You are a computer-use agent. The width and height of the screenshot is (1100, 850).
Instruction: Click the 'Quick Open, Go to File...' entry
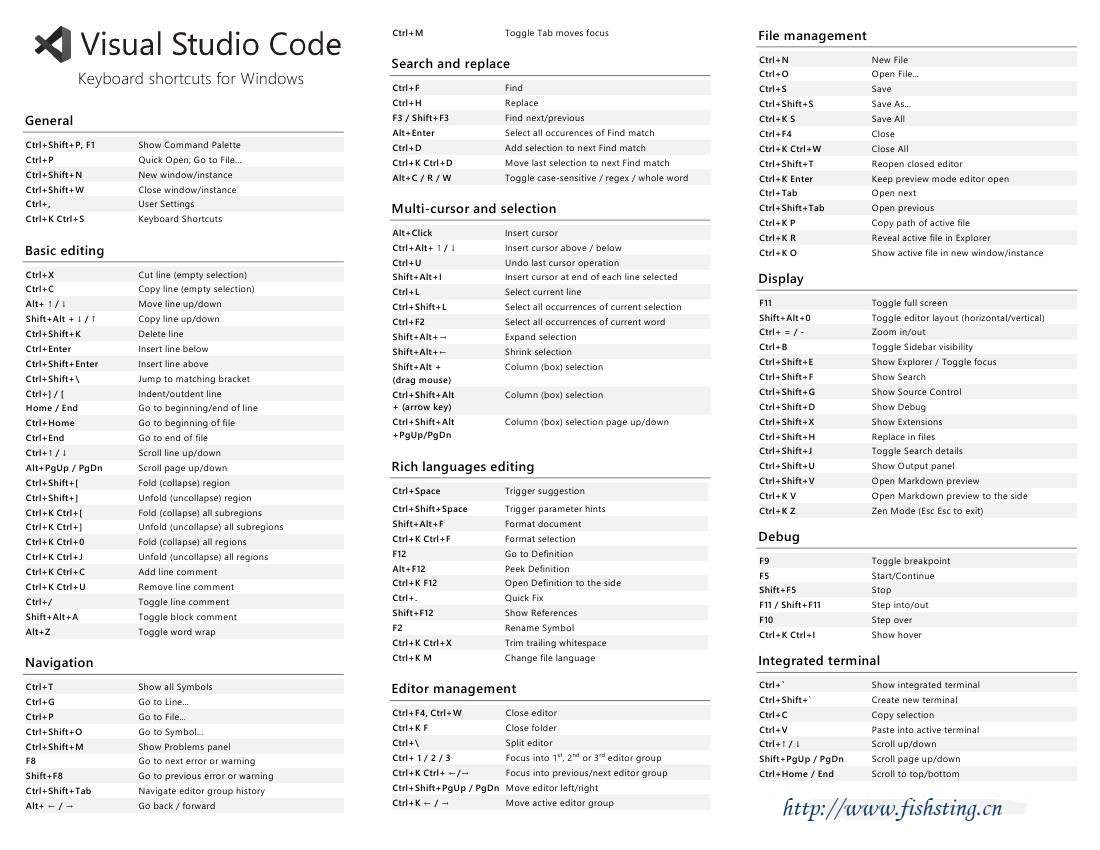click(190, 160)
